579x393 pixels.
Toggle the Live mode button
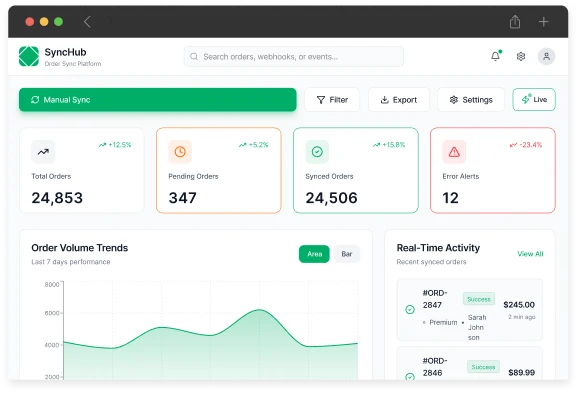point(534,100)
